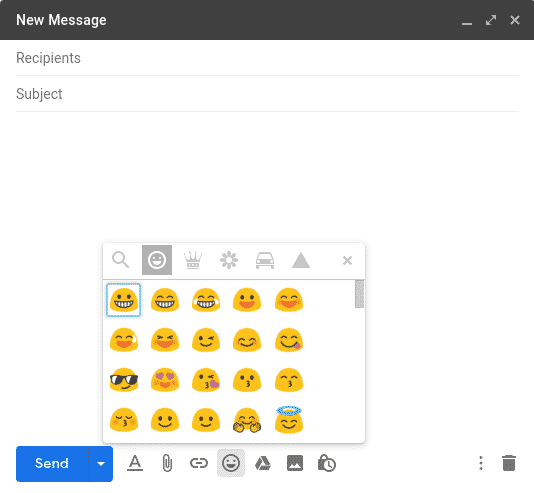The width and height of the screenshot is (534, 493).
Task: Click the emoji panel scrollbar thumb
Action: click(x=359, y=294)
